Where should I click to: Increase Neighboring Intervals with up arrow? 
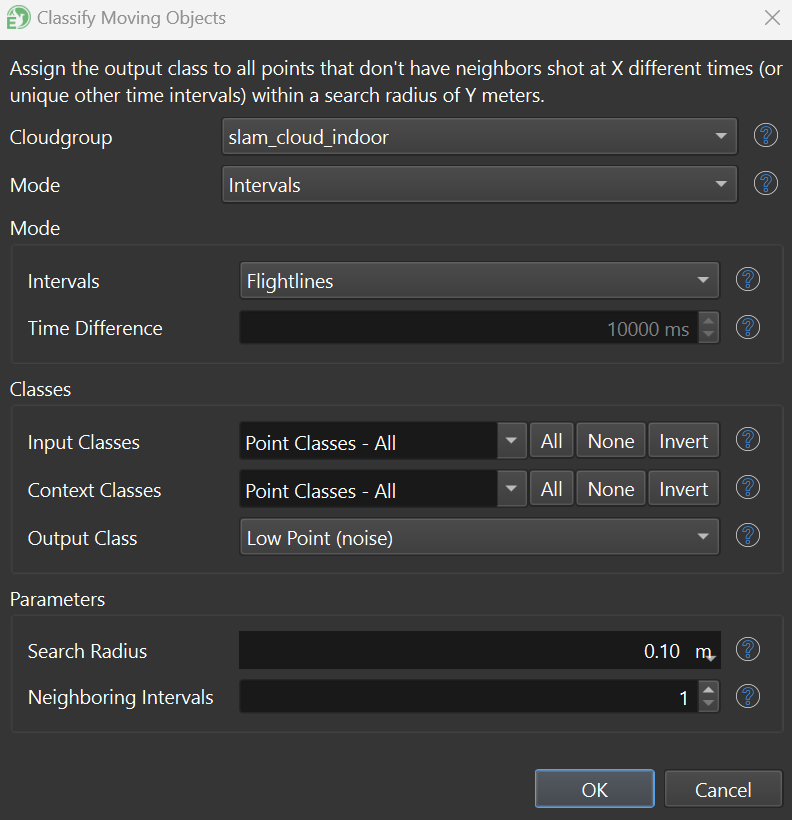point(708,689)
